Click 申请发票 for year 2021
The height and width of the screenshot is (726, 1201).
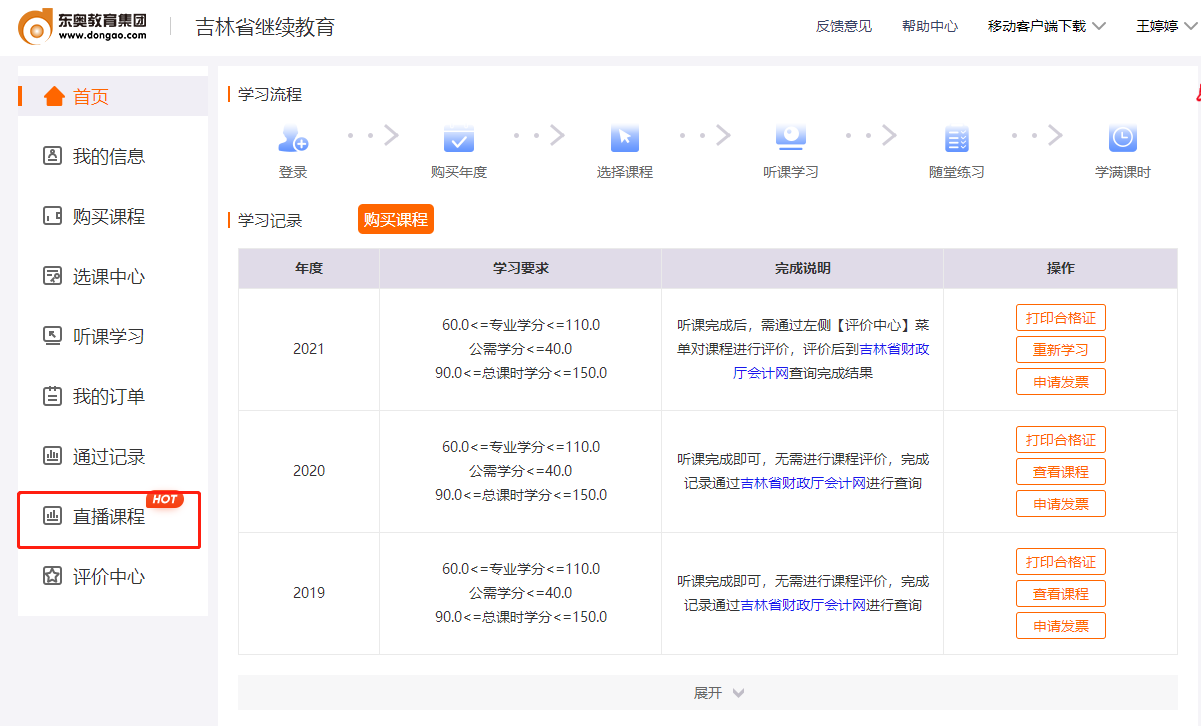coord(1061,382)
